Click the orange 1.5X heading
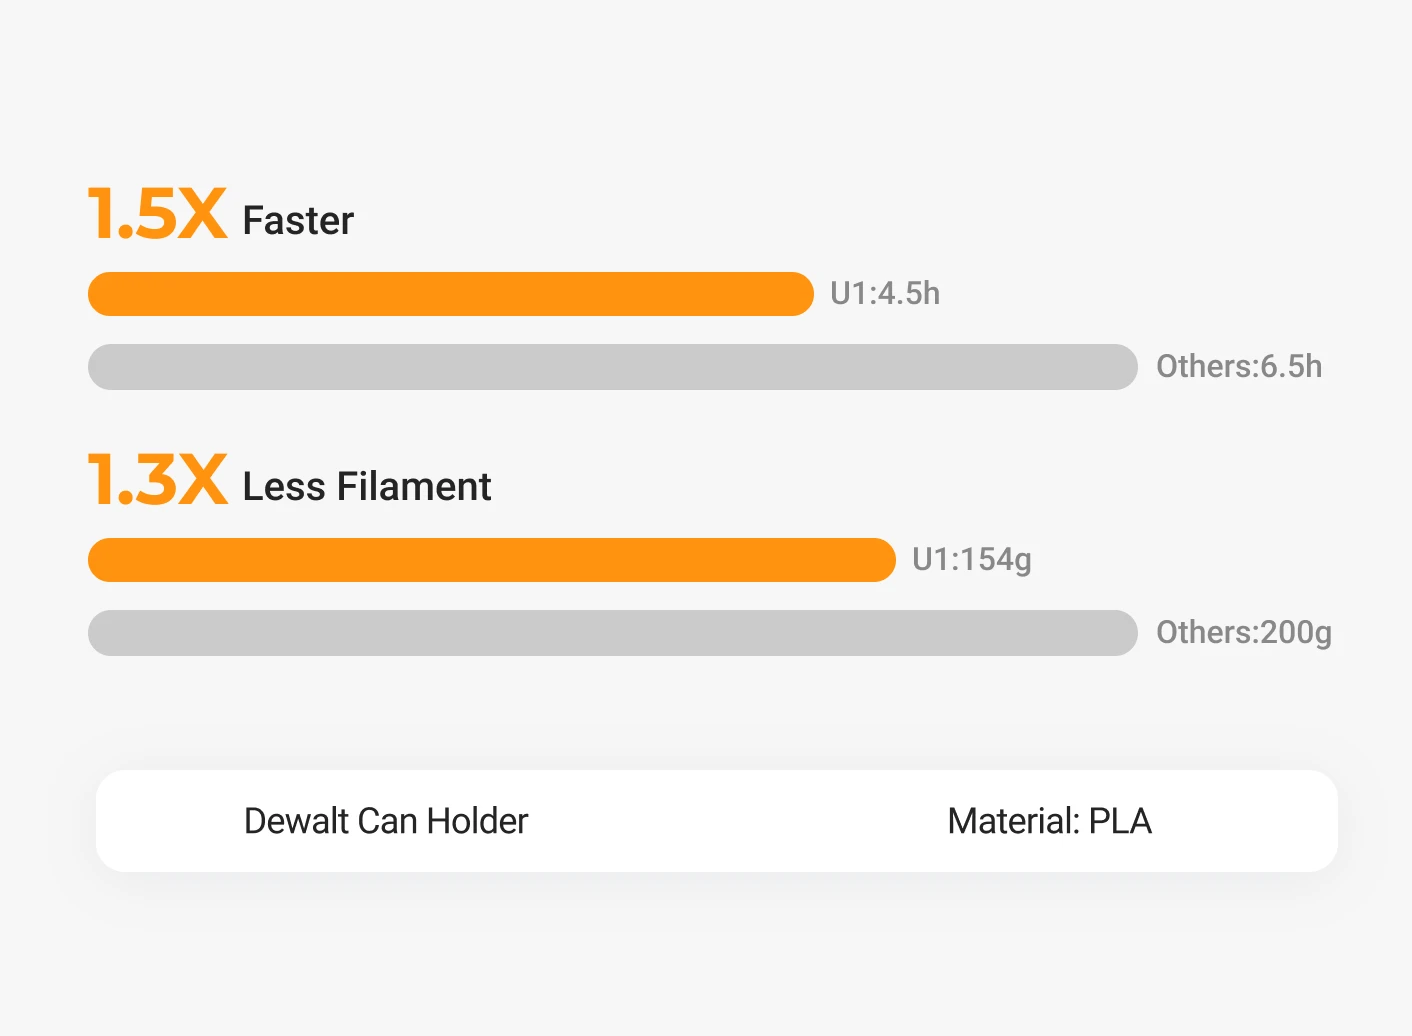The width and height of the screenshot is (1412, 1036). pyautogui.click(x=157, y=214)
